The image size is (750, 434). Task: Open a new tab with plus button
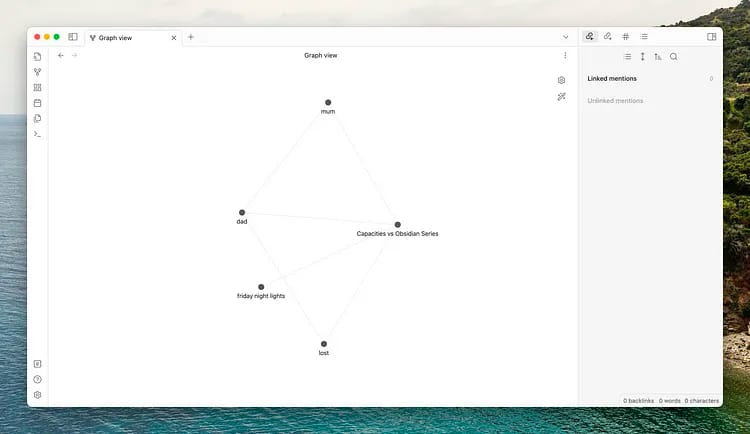click(191, 37)
